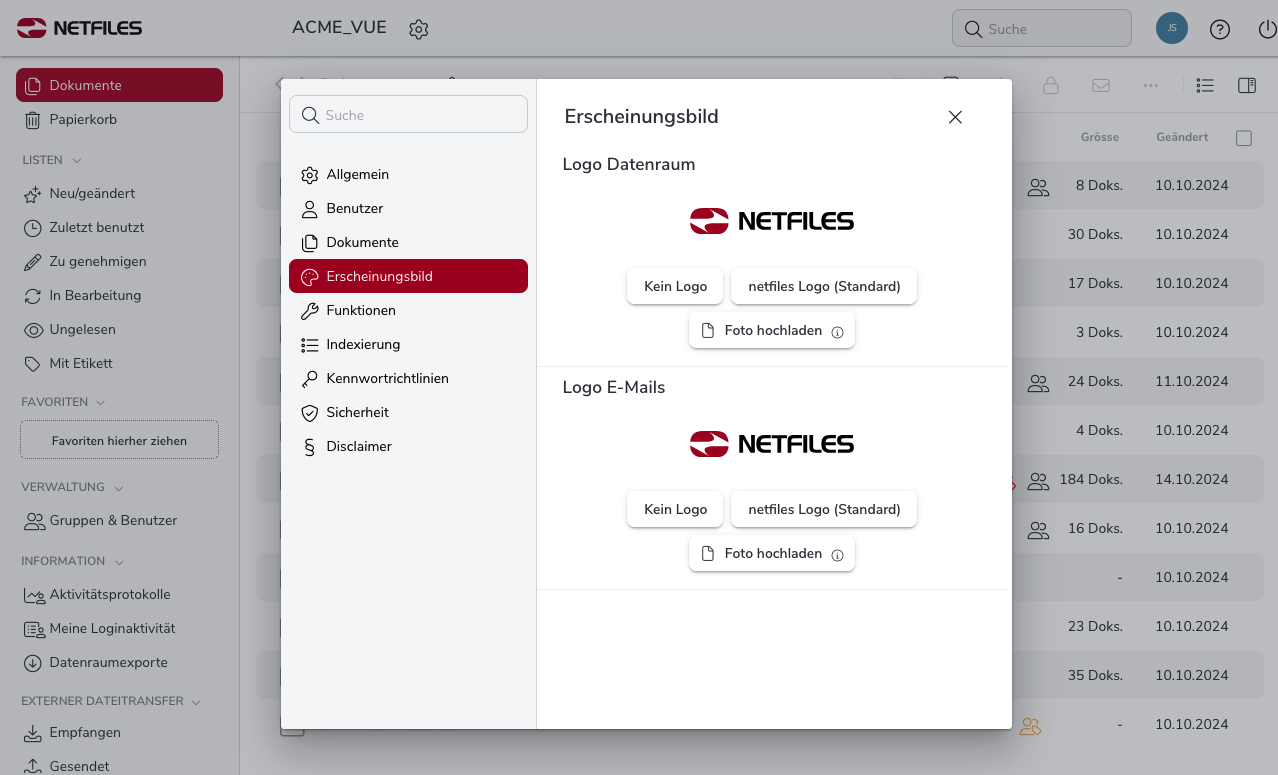The width and height of the screenshot is (1278, 775).
Task: Open help via question mark icon
Action: (x=1219, y=29)
